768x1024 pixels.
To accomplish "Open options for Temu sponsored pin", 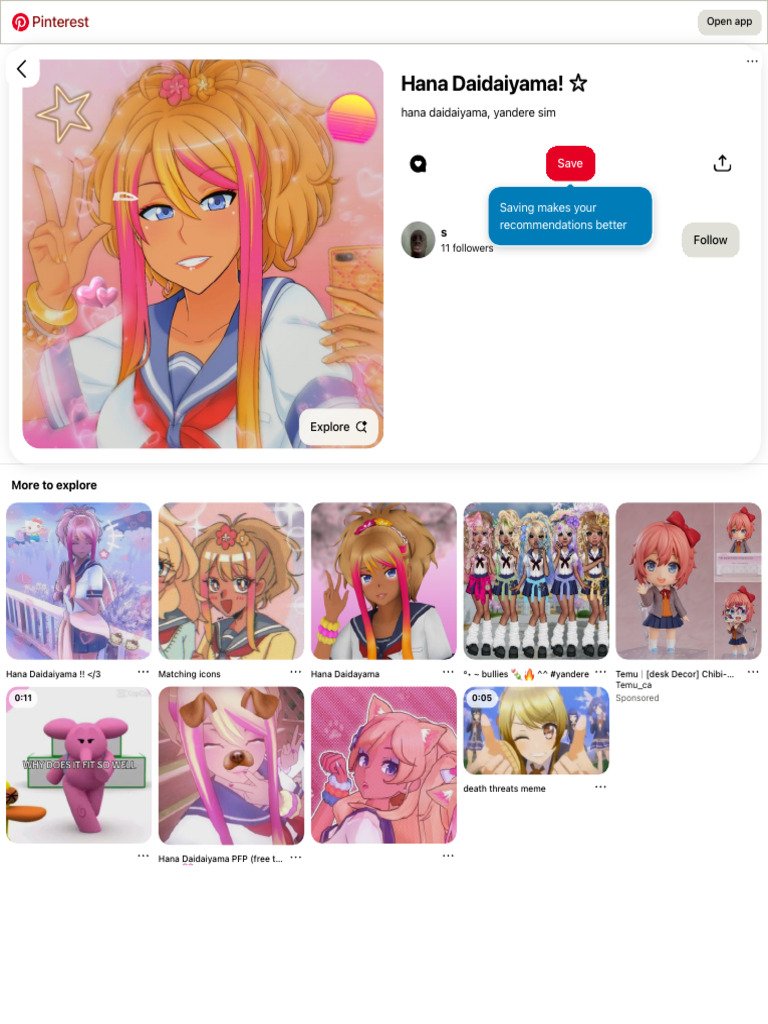I will point(753,672).
